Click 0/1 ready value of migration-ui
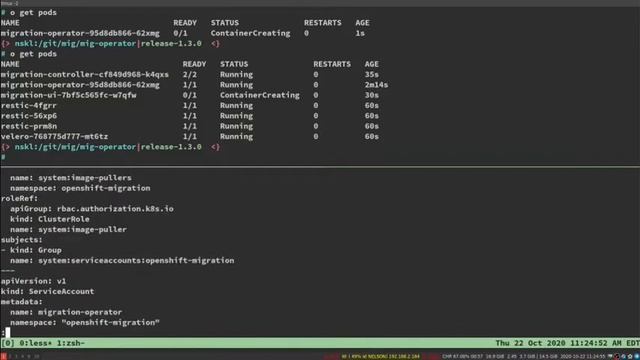640x360 pixels. (x=189, y=95)
